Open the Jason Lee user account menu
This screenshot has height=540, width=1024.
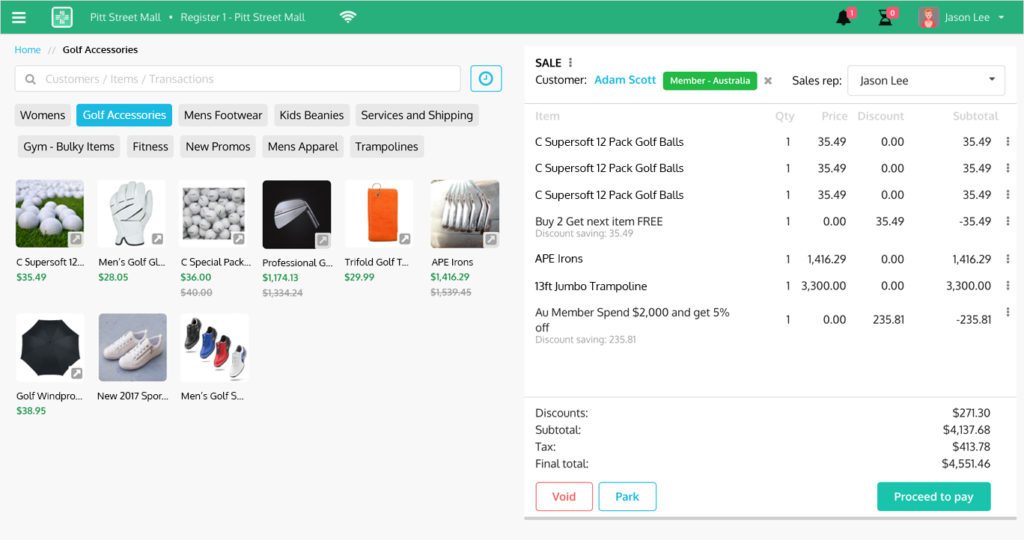(x=965, y=17)
